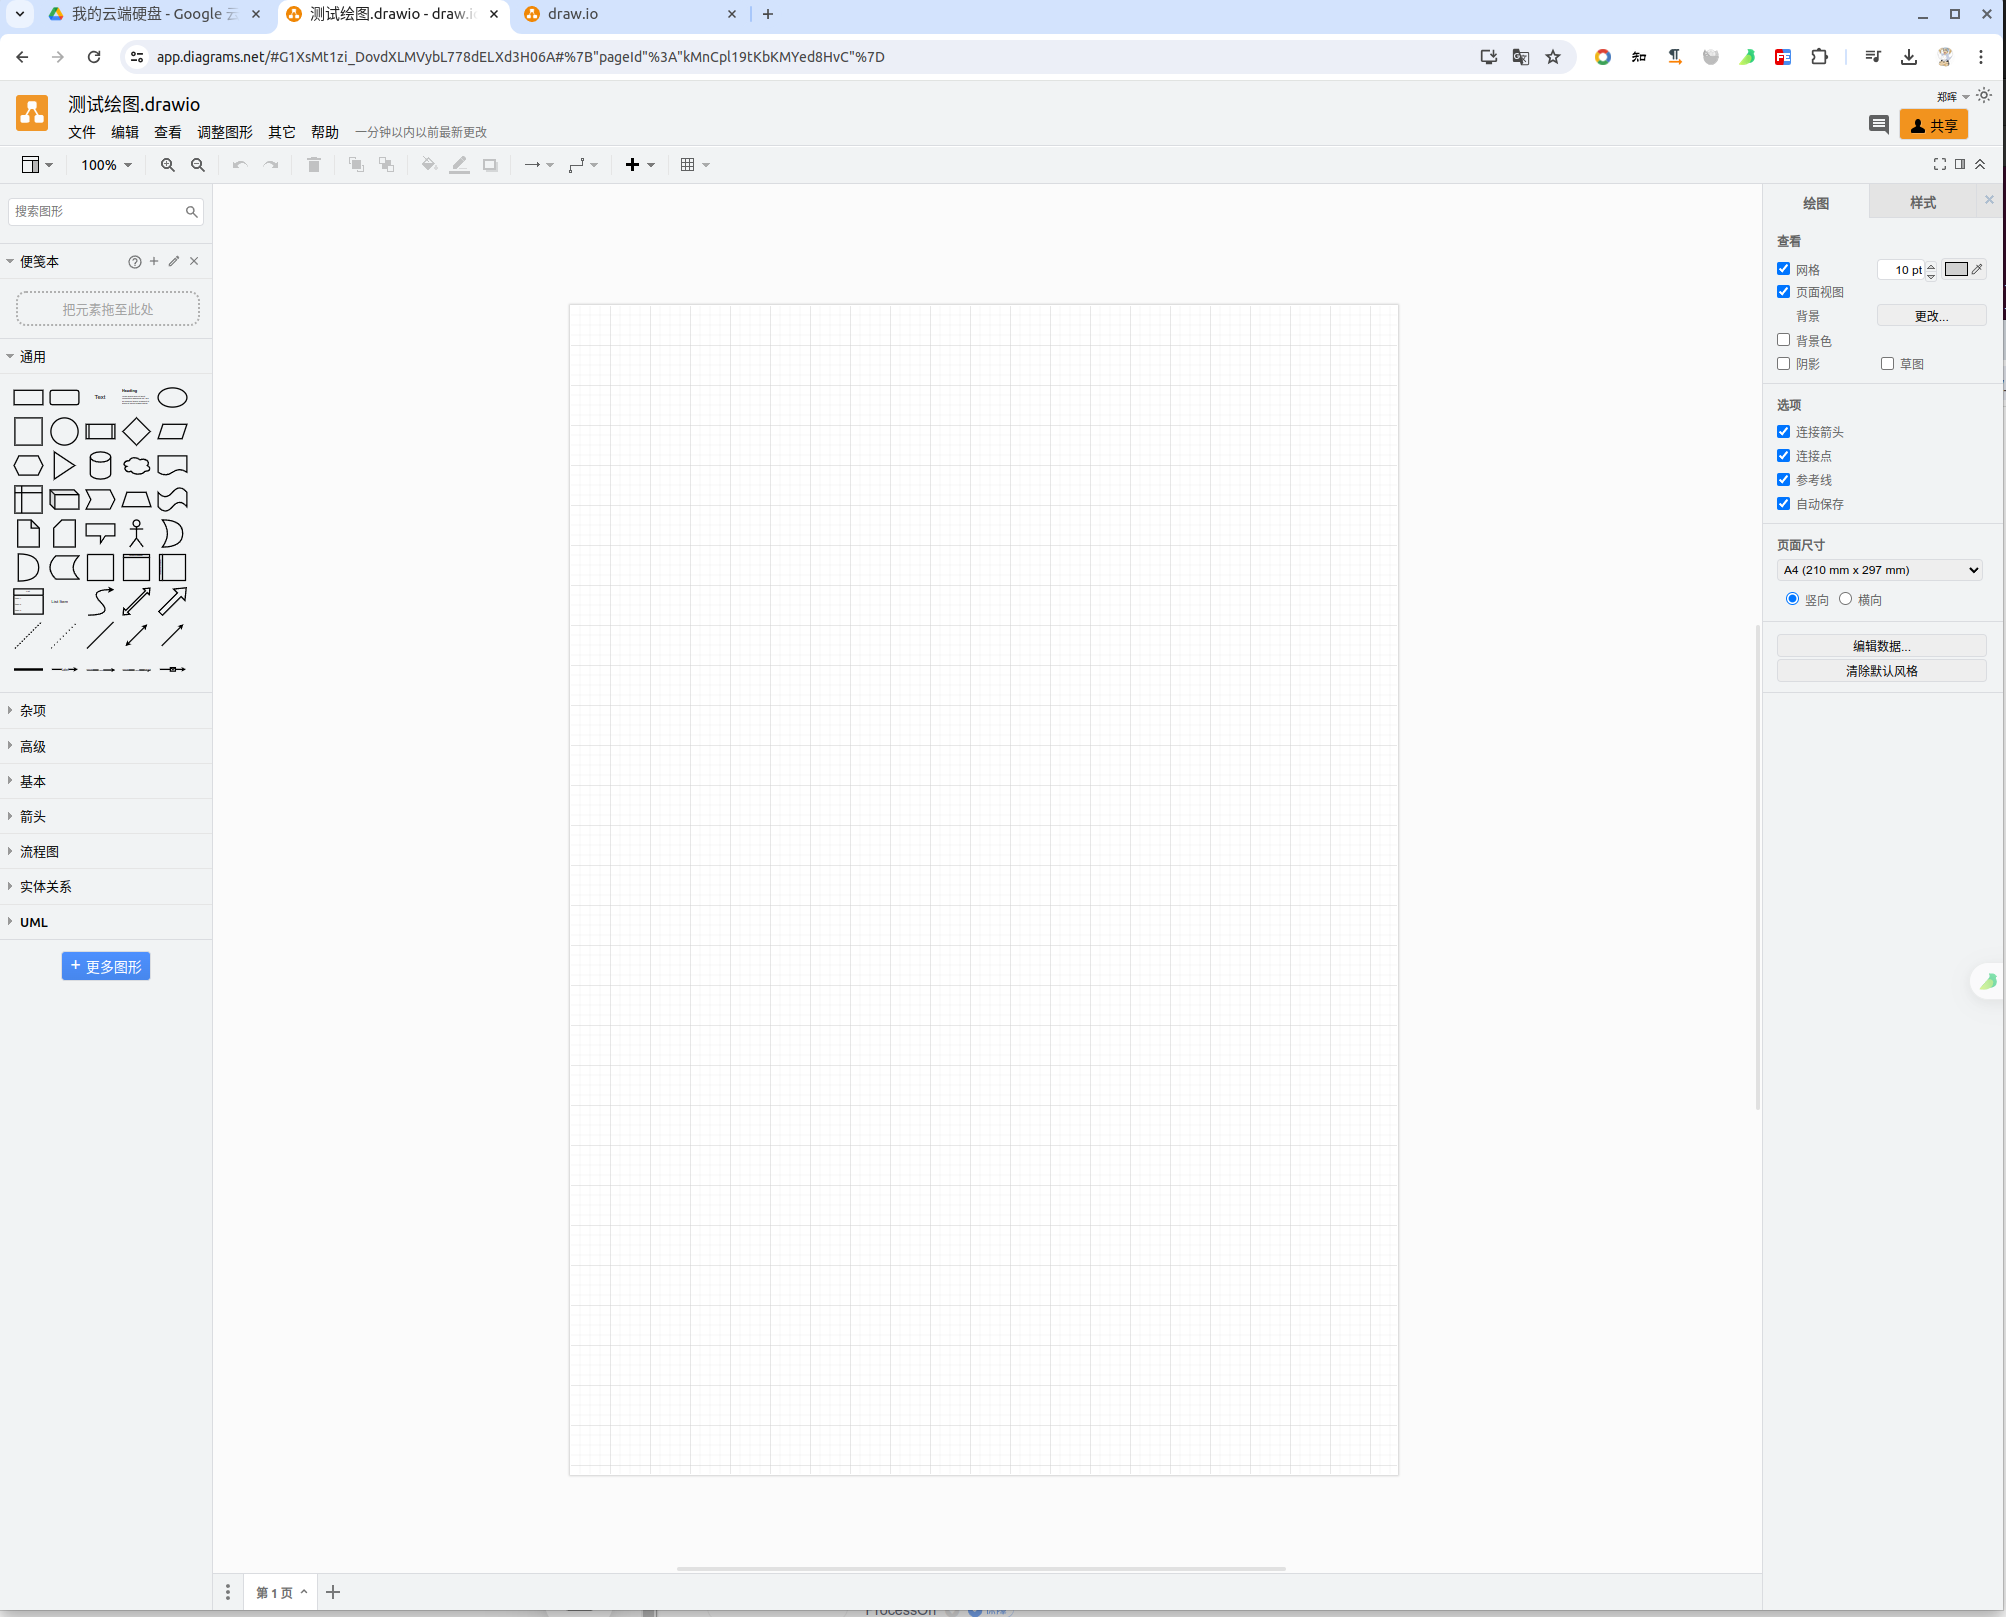Click the 更多图形 button
Viewport: 2006px width, 1617px height.
[106, 966]
